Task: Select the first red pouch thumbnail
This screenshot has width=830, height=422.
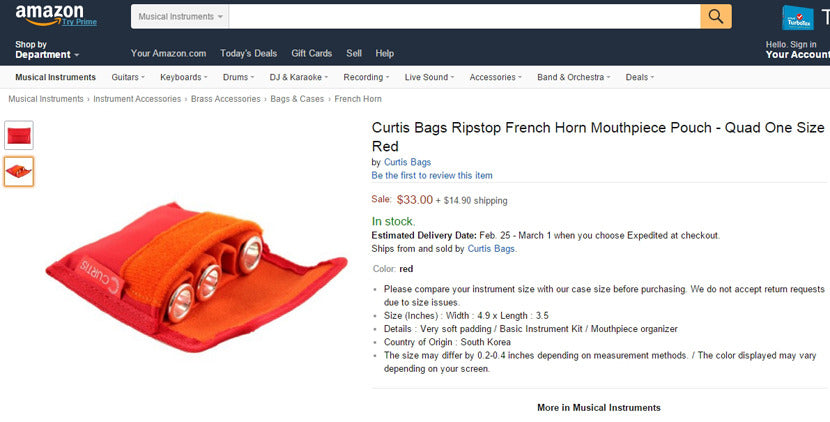Action: pos(19,135)
